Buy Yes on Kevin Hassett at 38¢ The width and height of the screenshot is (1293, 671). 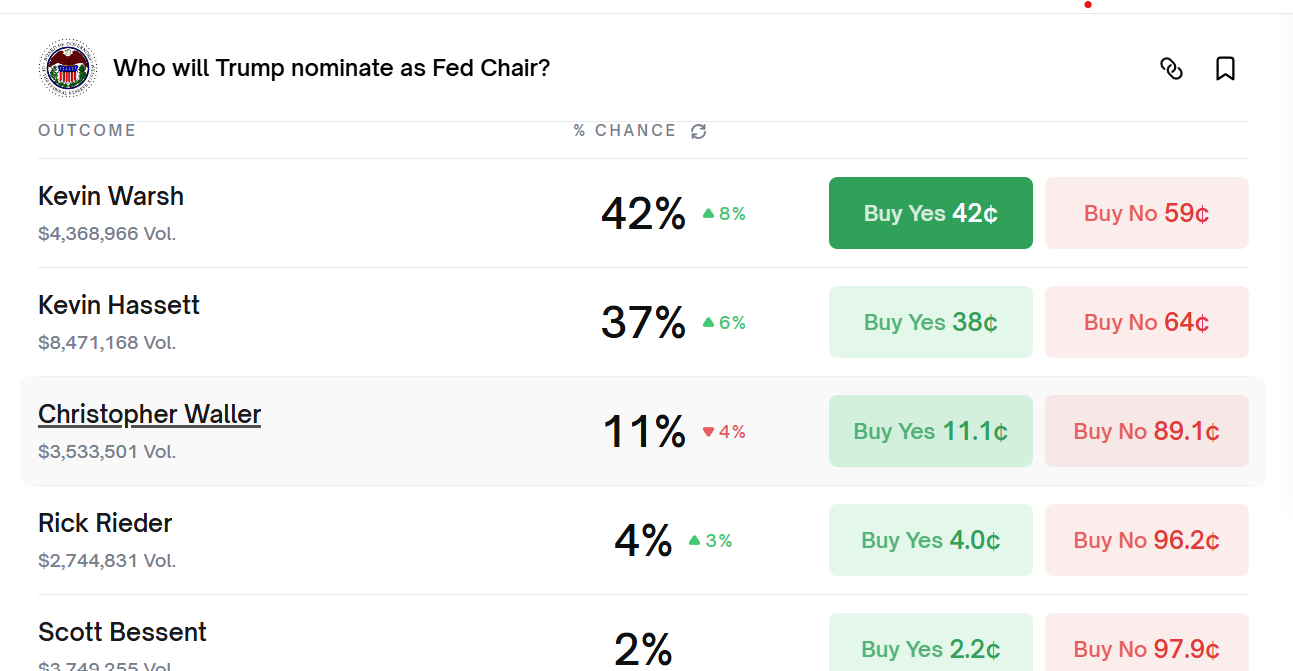pos(930,322)
